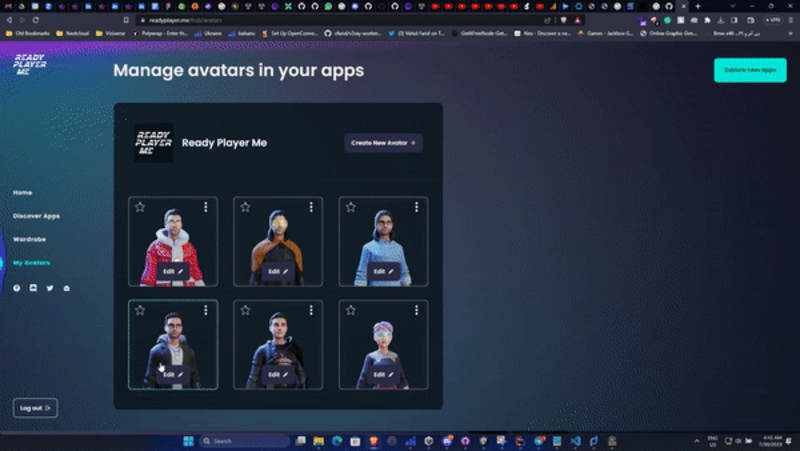The height and width of the screenshot is (451, 800).
Task: Favorite the light blue sweater avatar
Action: point(351,207)
